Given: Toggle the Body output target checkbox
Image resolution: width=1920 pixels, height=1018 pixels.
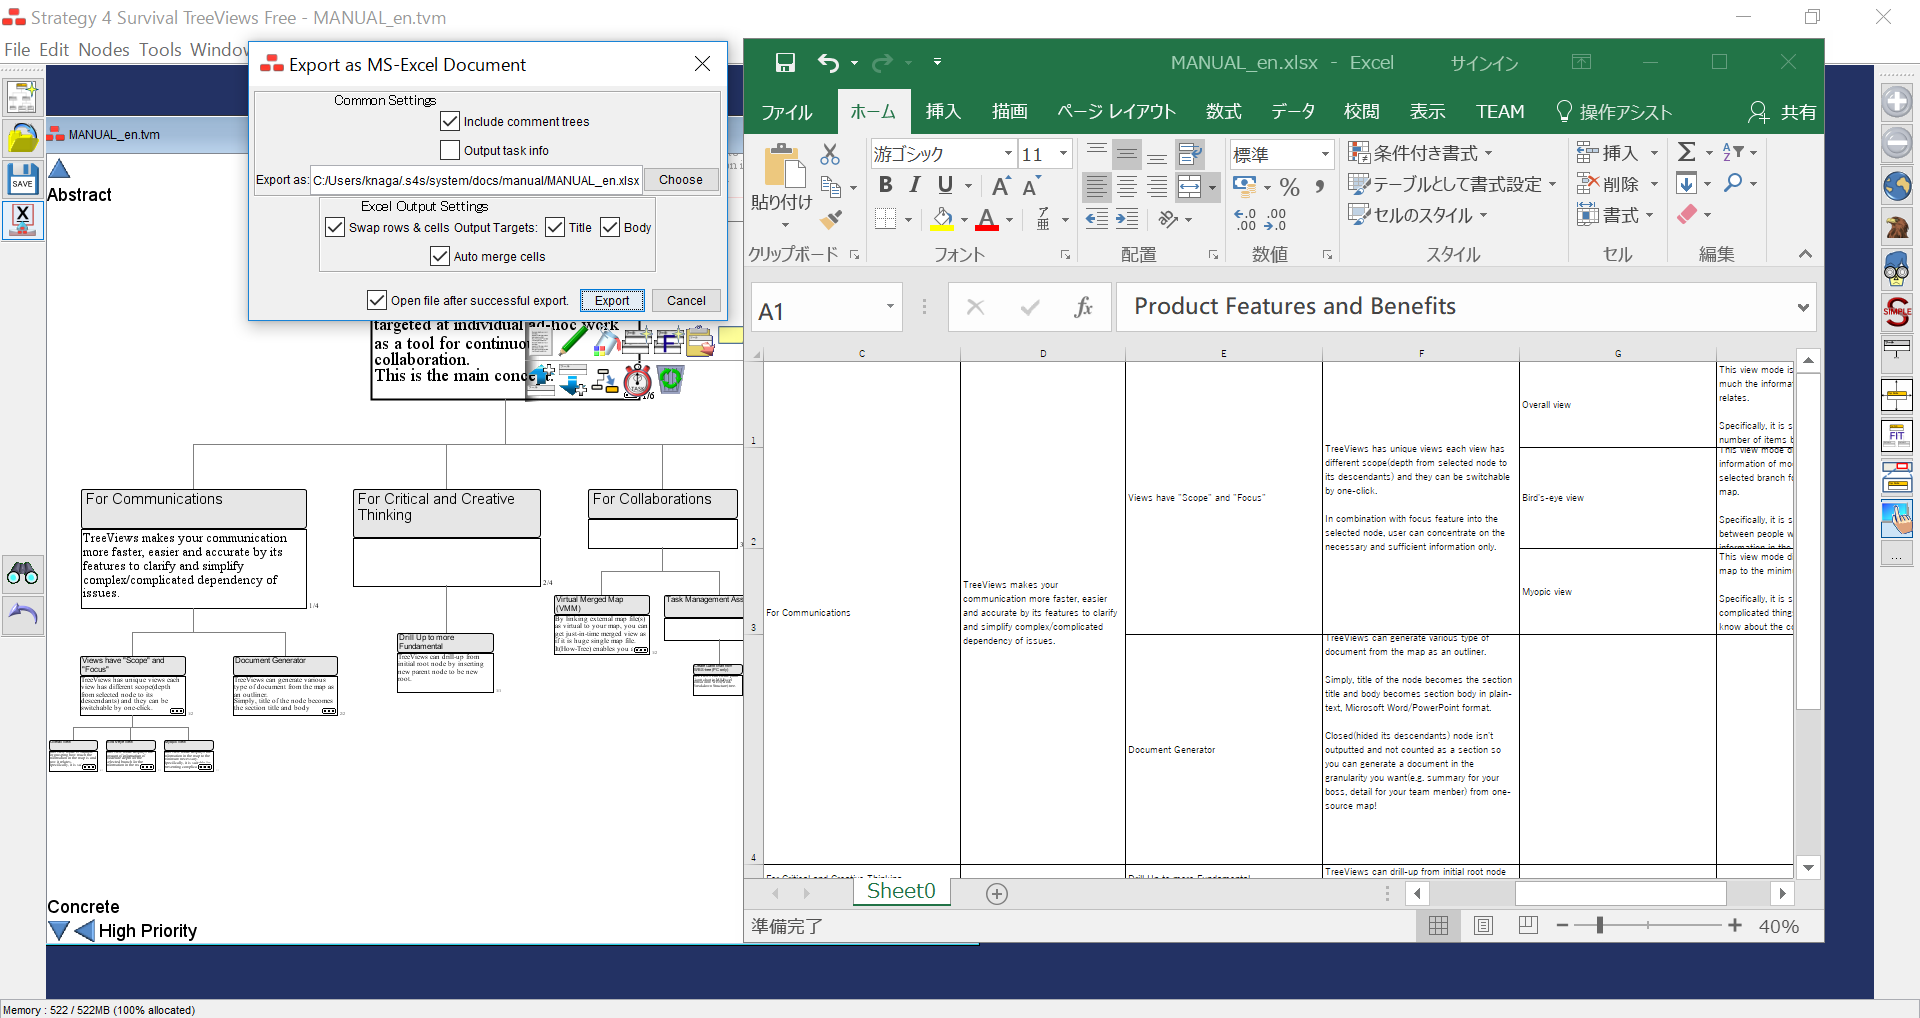Looking at the screenshot, I should (x=610, y=227).
